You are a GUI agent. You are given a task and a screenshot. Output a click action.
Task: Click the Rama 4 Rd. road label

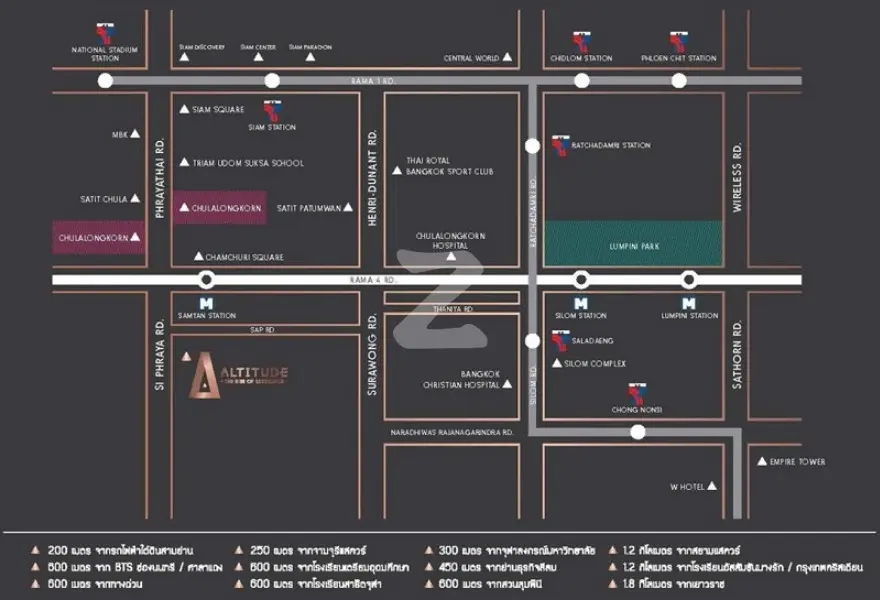click(373, 280)
